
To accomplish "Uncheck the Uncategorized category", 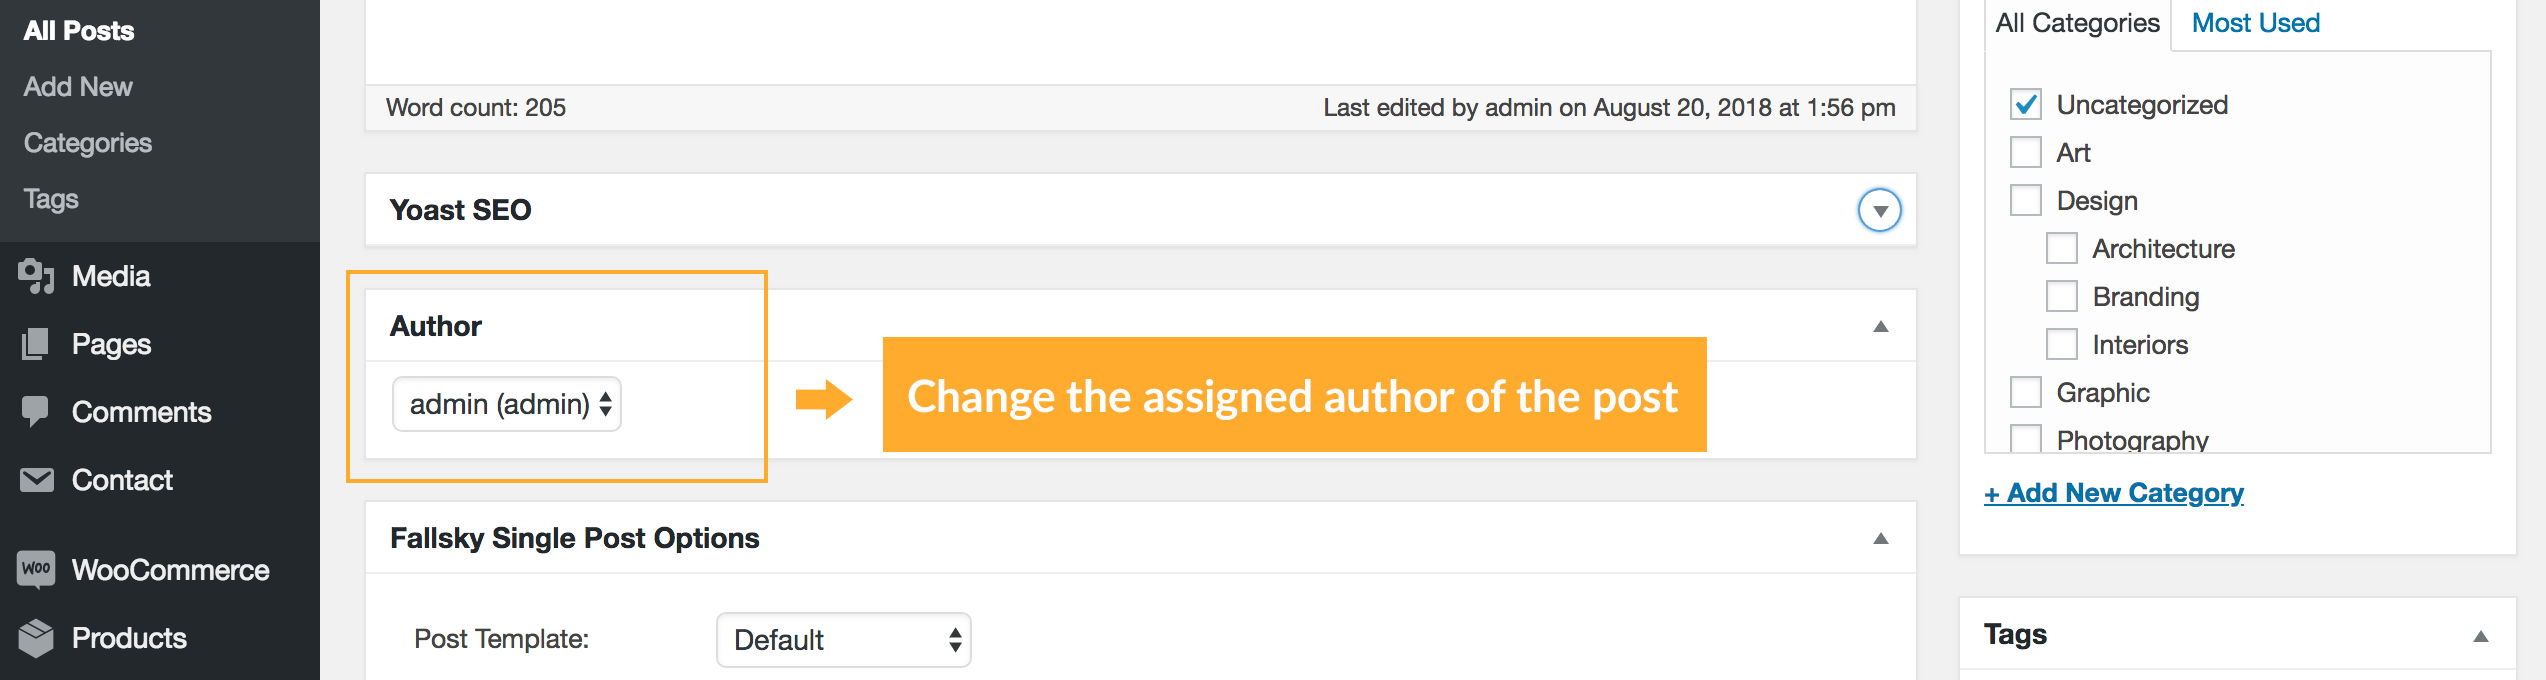I will 2026,104.
